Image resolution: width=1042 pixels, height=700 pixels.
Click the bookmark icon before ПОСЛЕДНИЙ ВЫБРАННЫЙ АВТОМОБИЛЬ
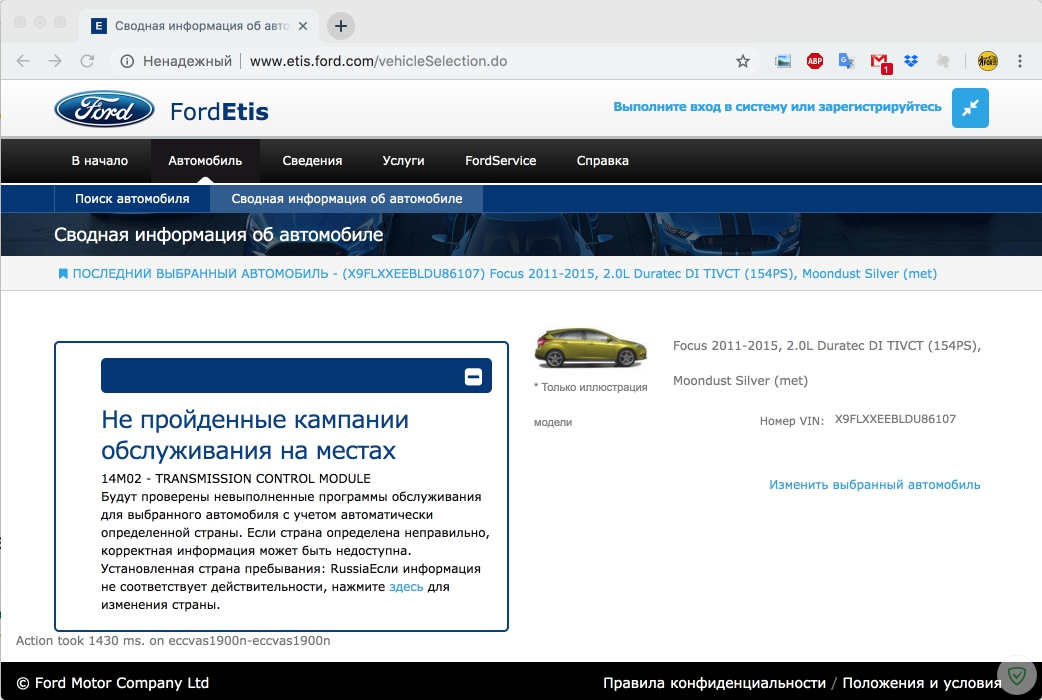click(x=63, y=274)
